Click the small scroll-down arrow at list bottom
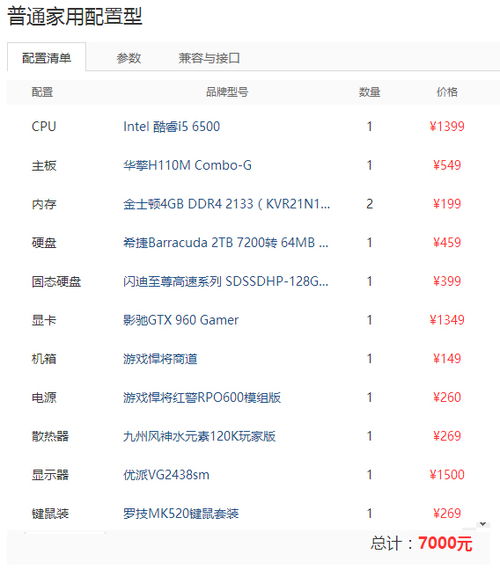 (483, 524)
